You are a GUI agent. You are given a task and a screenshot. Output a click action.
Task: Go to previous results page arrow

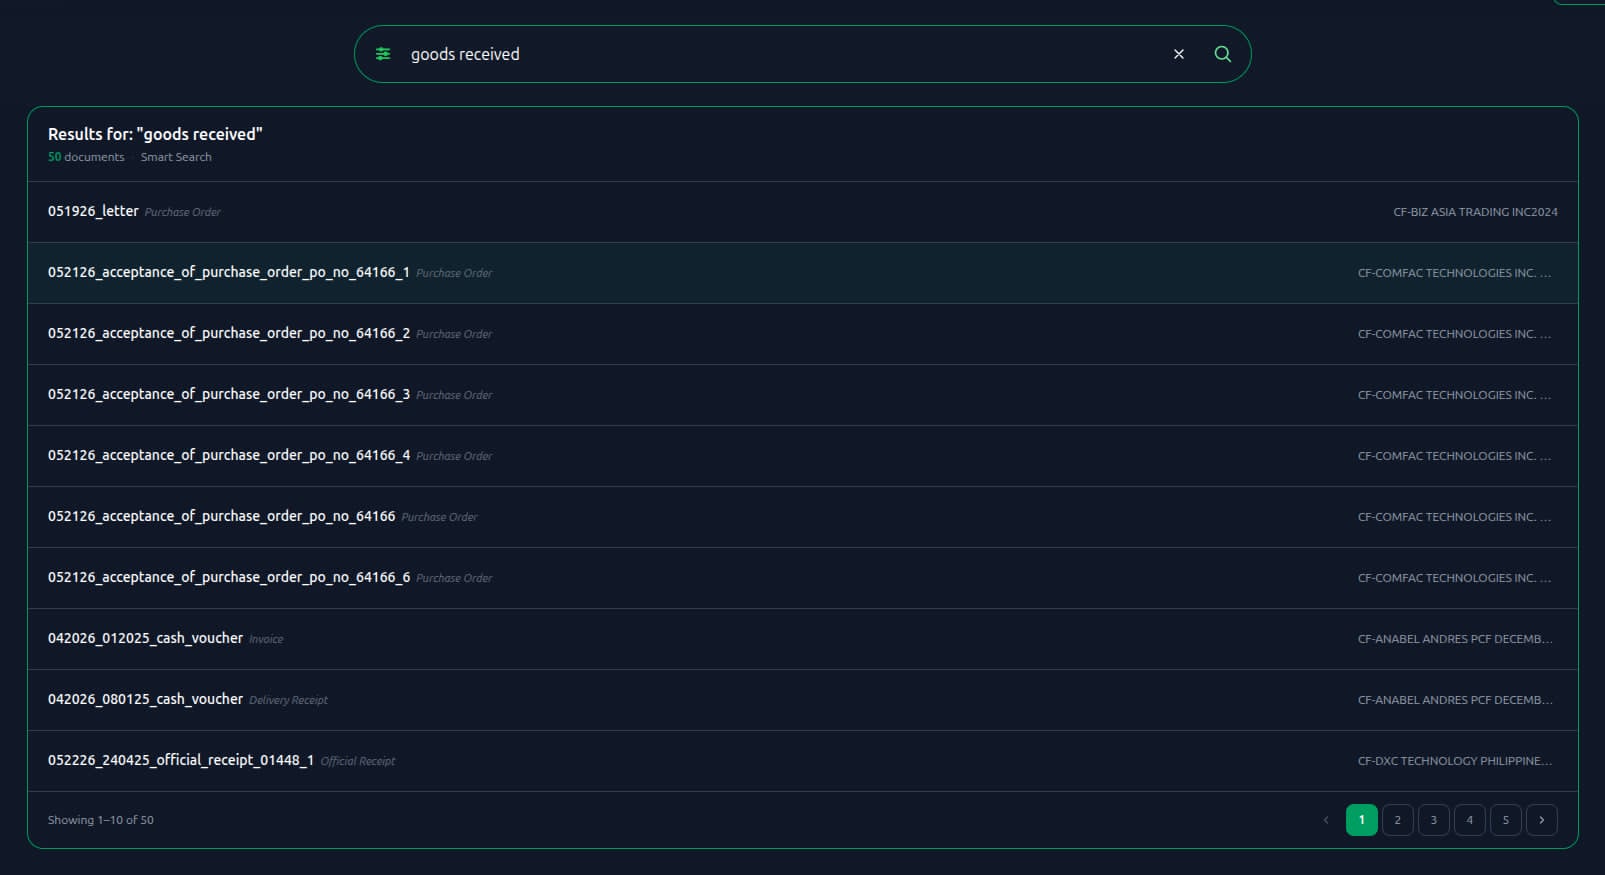[1326, 820]
